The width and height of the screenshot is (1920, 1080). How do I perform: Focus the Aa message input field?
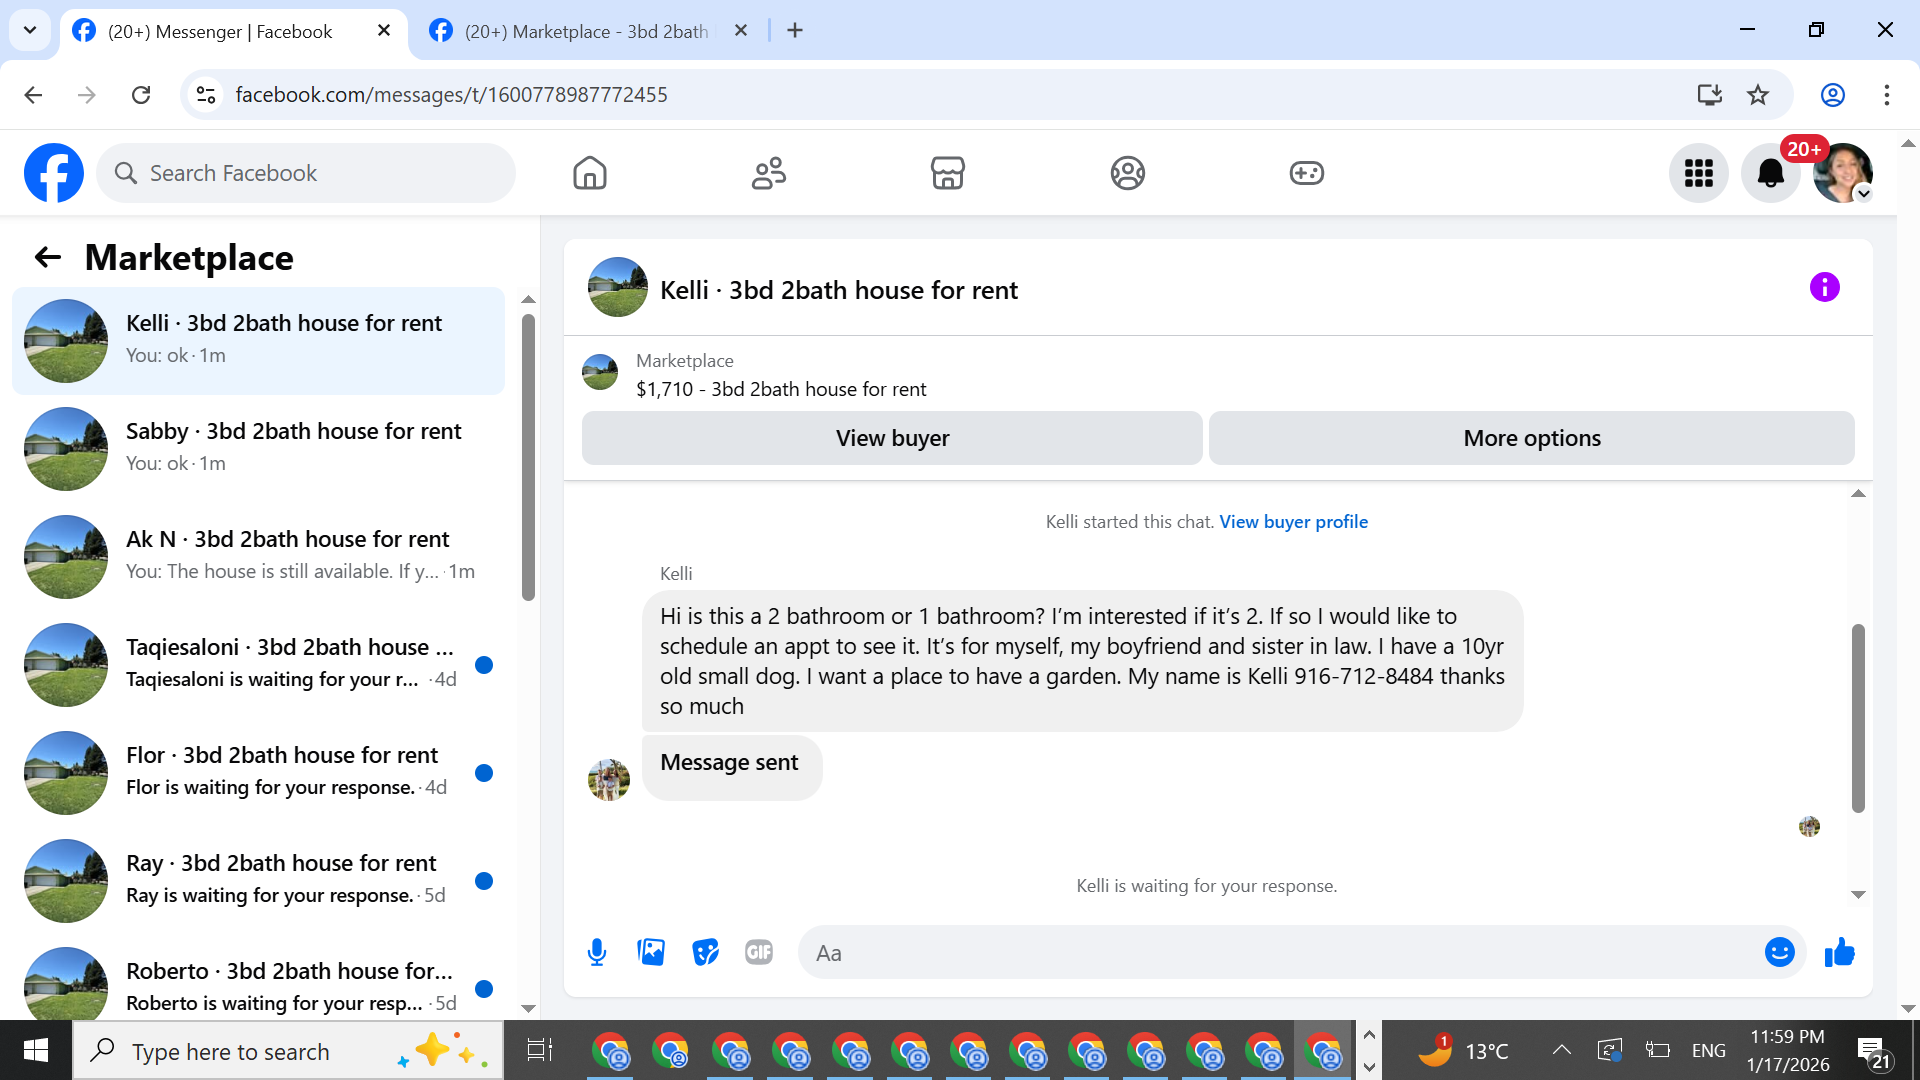(1280, 952)
